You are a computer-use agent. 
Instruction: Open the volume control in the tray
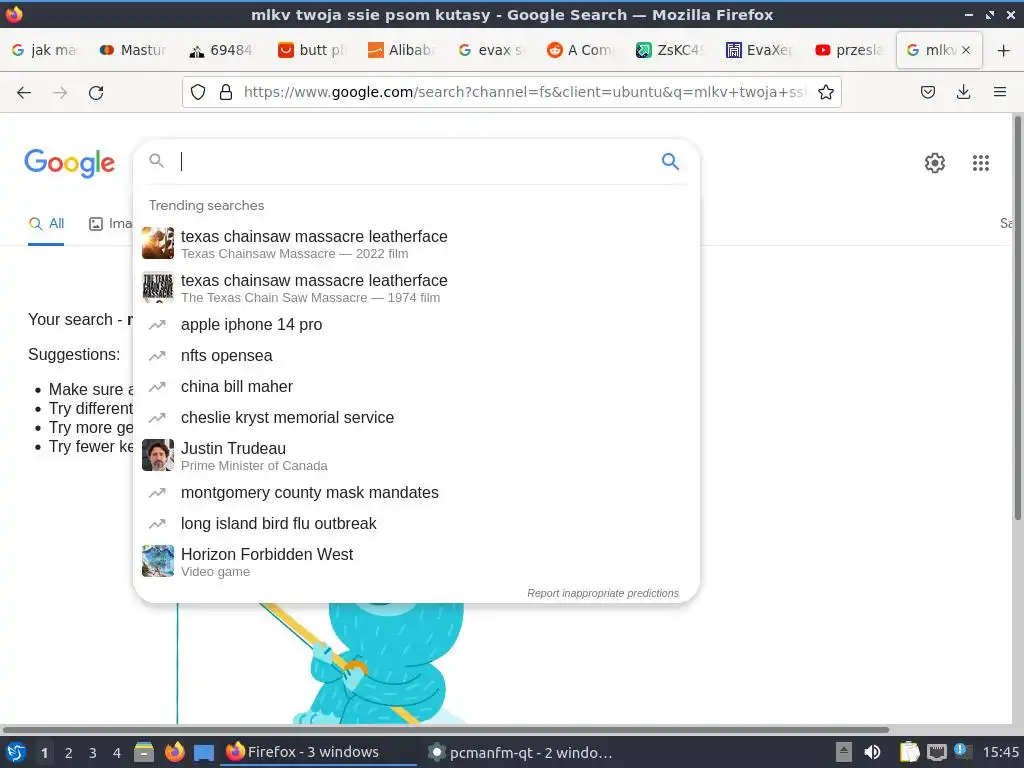[872, 752]
